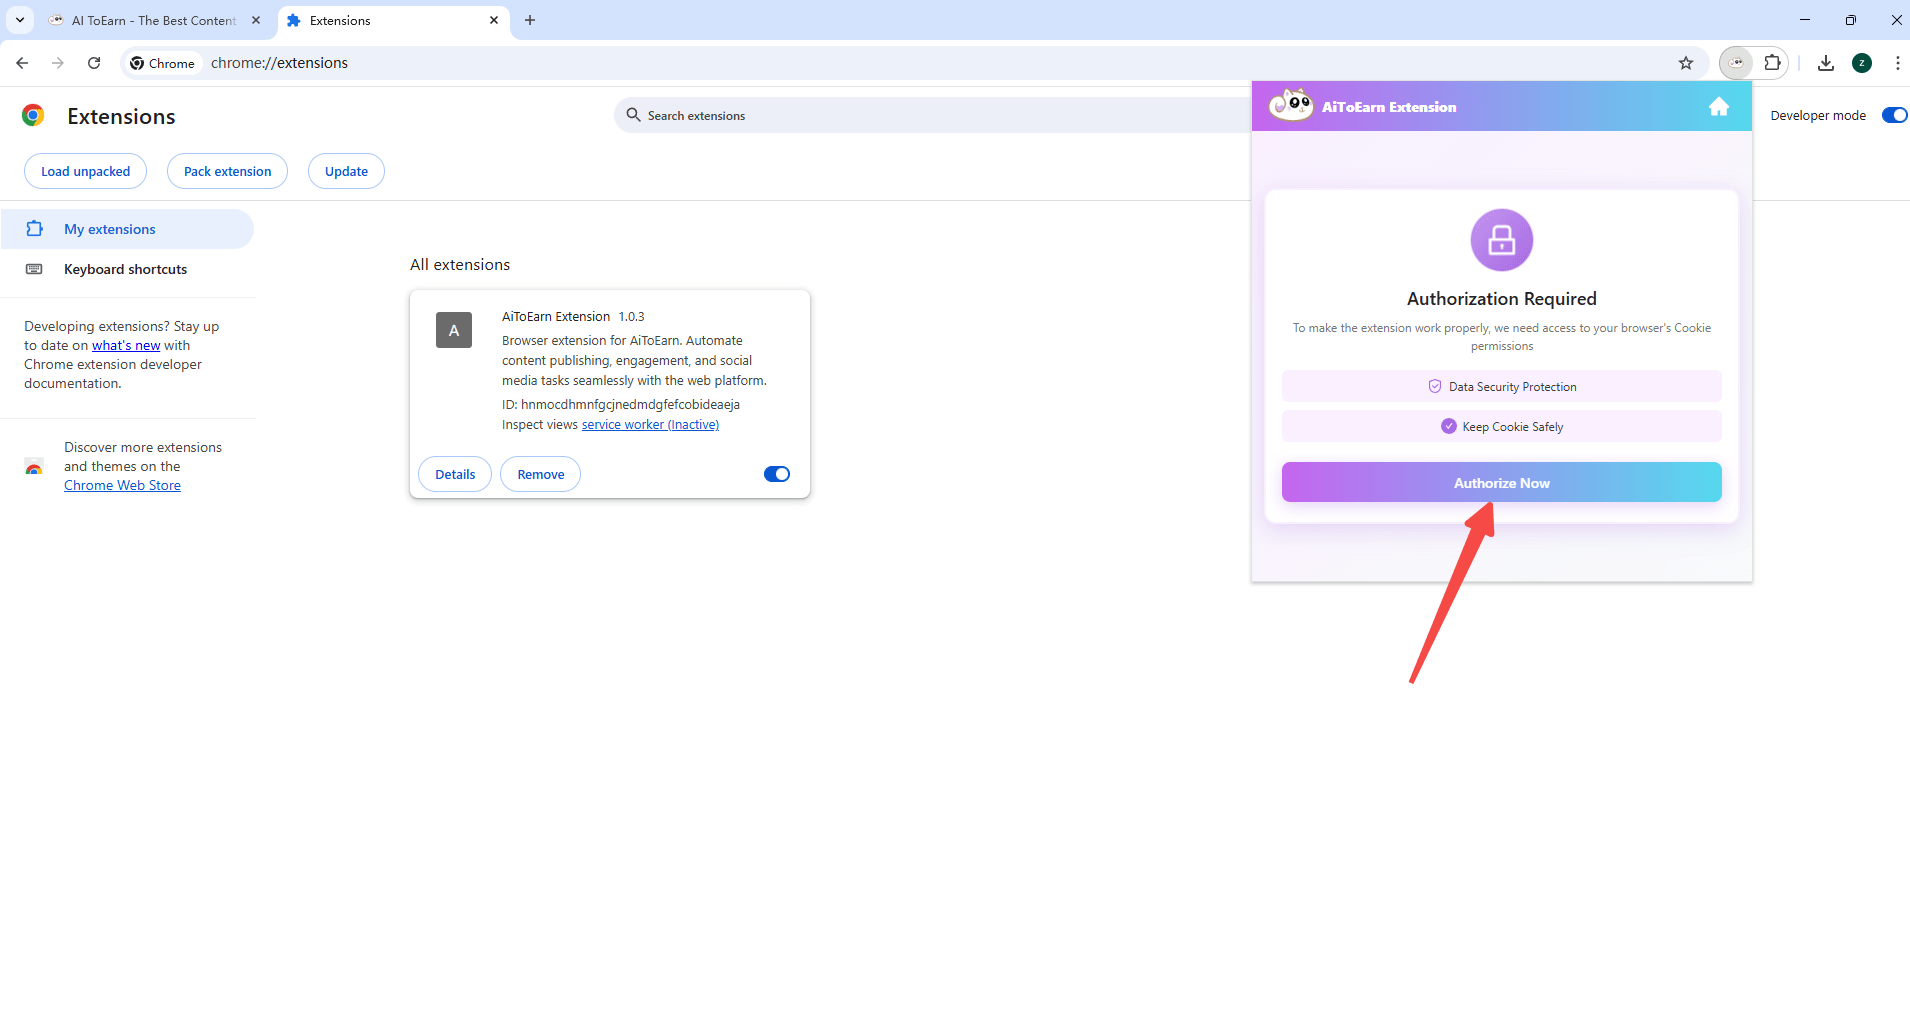Turn off Developer mode switch
This screenshot has height=1030, width=1910.
tap(1893, 115)
